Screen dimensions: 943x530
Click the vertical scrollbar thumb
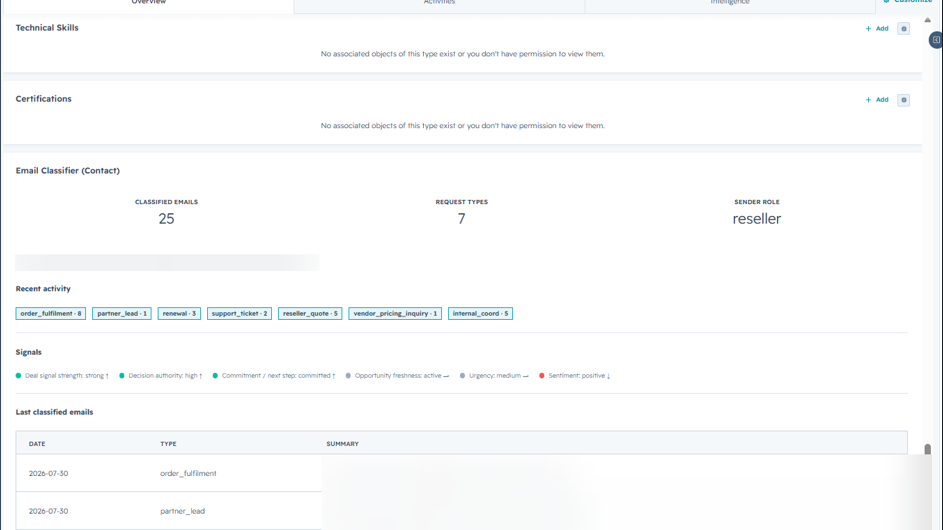click(x=927, y=449)
